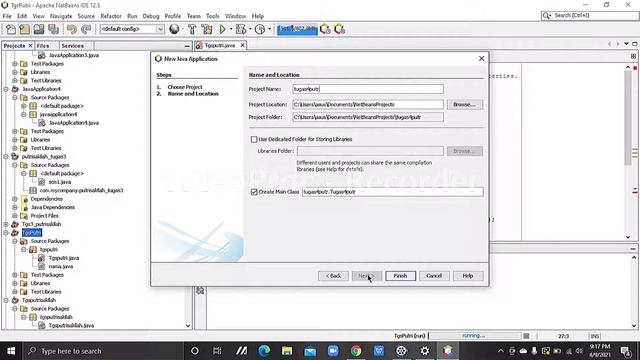
Task: Click the Save All toolbar icon
Action: click(53, 29)
